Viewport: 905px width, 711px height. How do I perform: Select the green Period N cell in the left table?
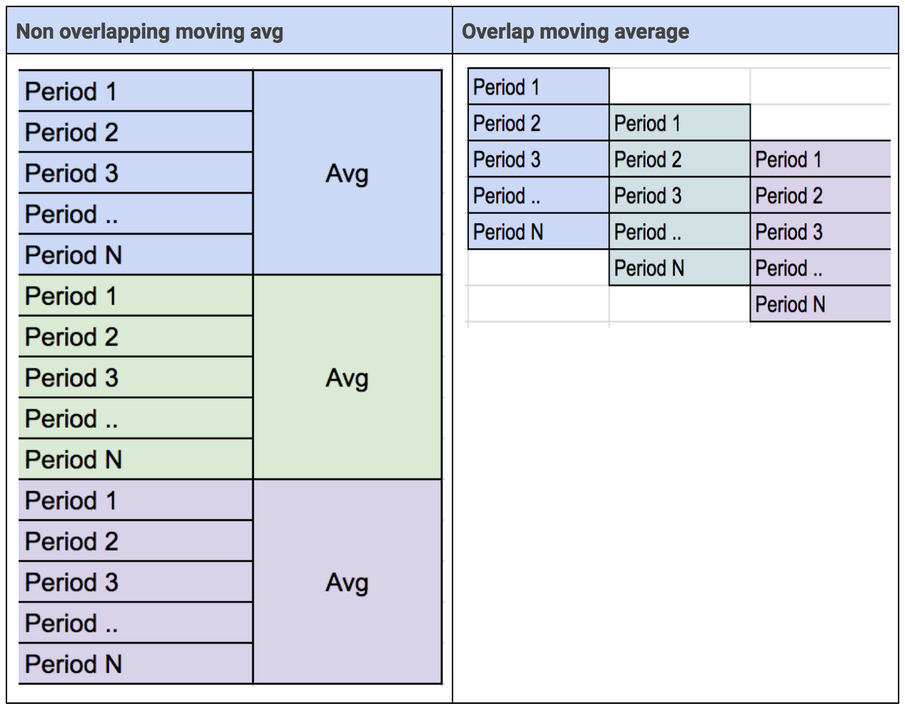point(136,459)
